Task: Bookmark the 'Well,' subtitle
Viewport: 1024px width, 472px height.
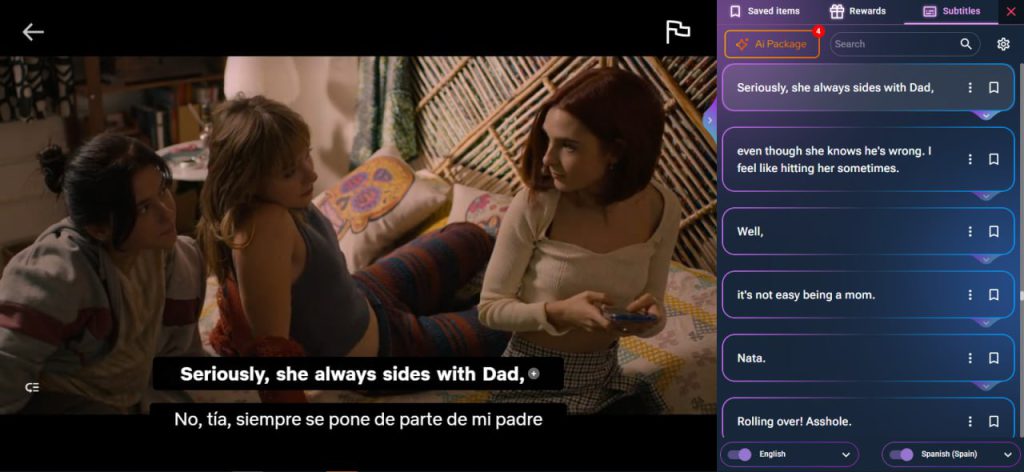Action: point(993,231)
